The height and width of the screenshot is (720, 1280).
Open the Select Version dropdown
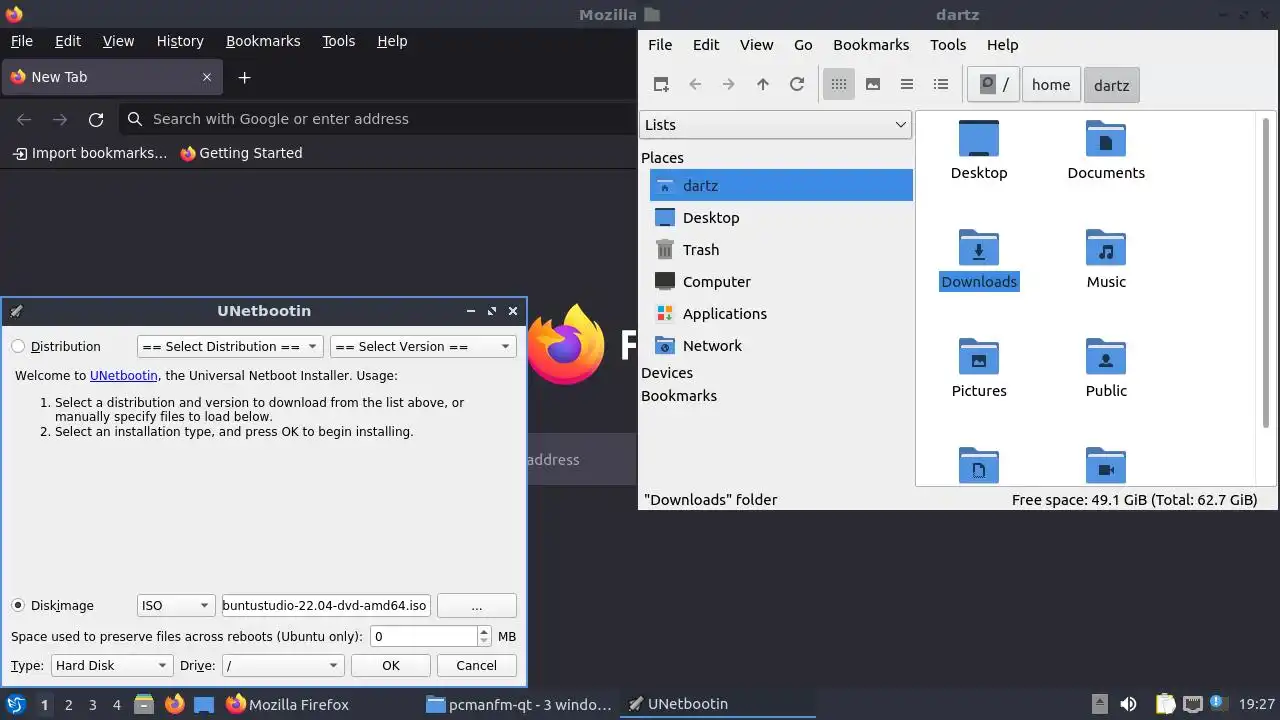point(423,347)
